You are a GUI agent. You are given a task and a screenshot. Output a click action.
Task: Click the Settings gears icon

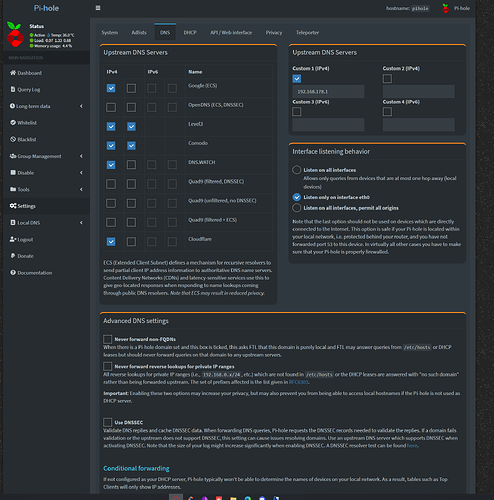coord(13,206)
